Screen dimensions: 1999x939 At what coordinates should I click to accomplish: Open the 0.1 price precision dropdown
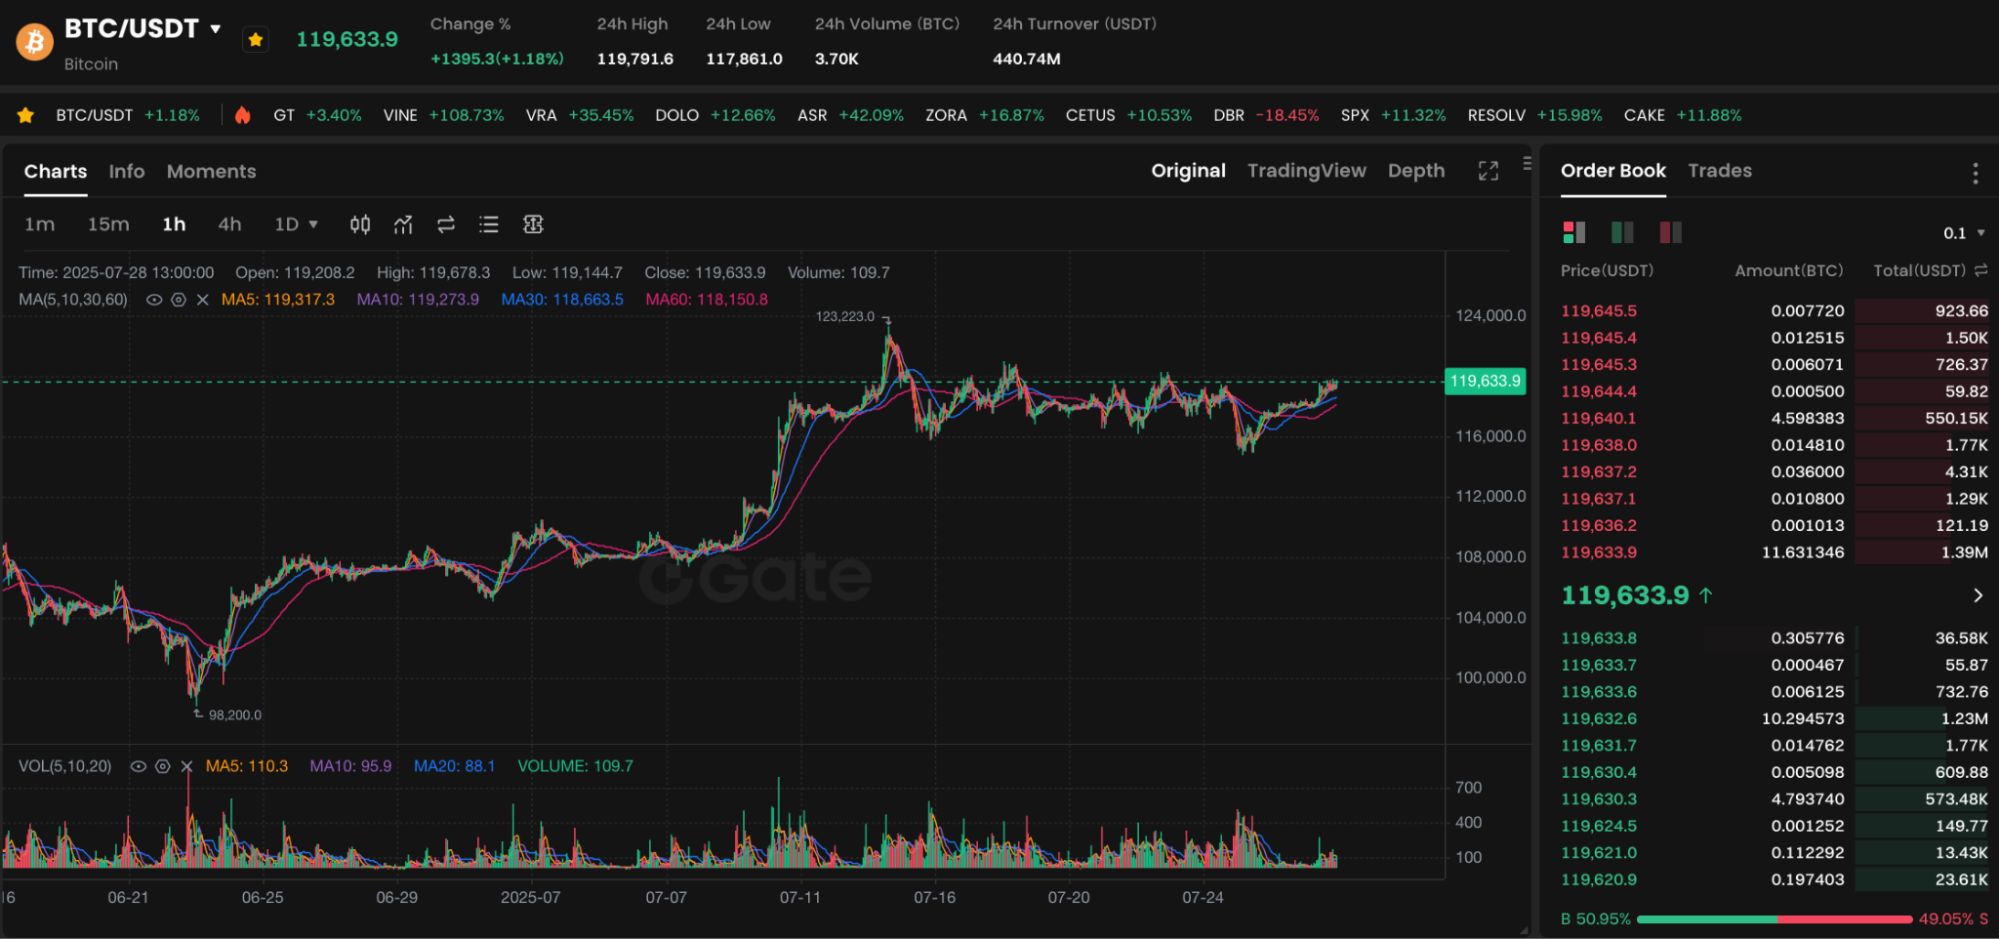pos(1964,233)
